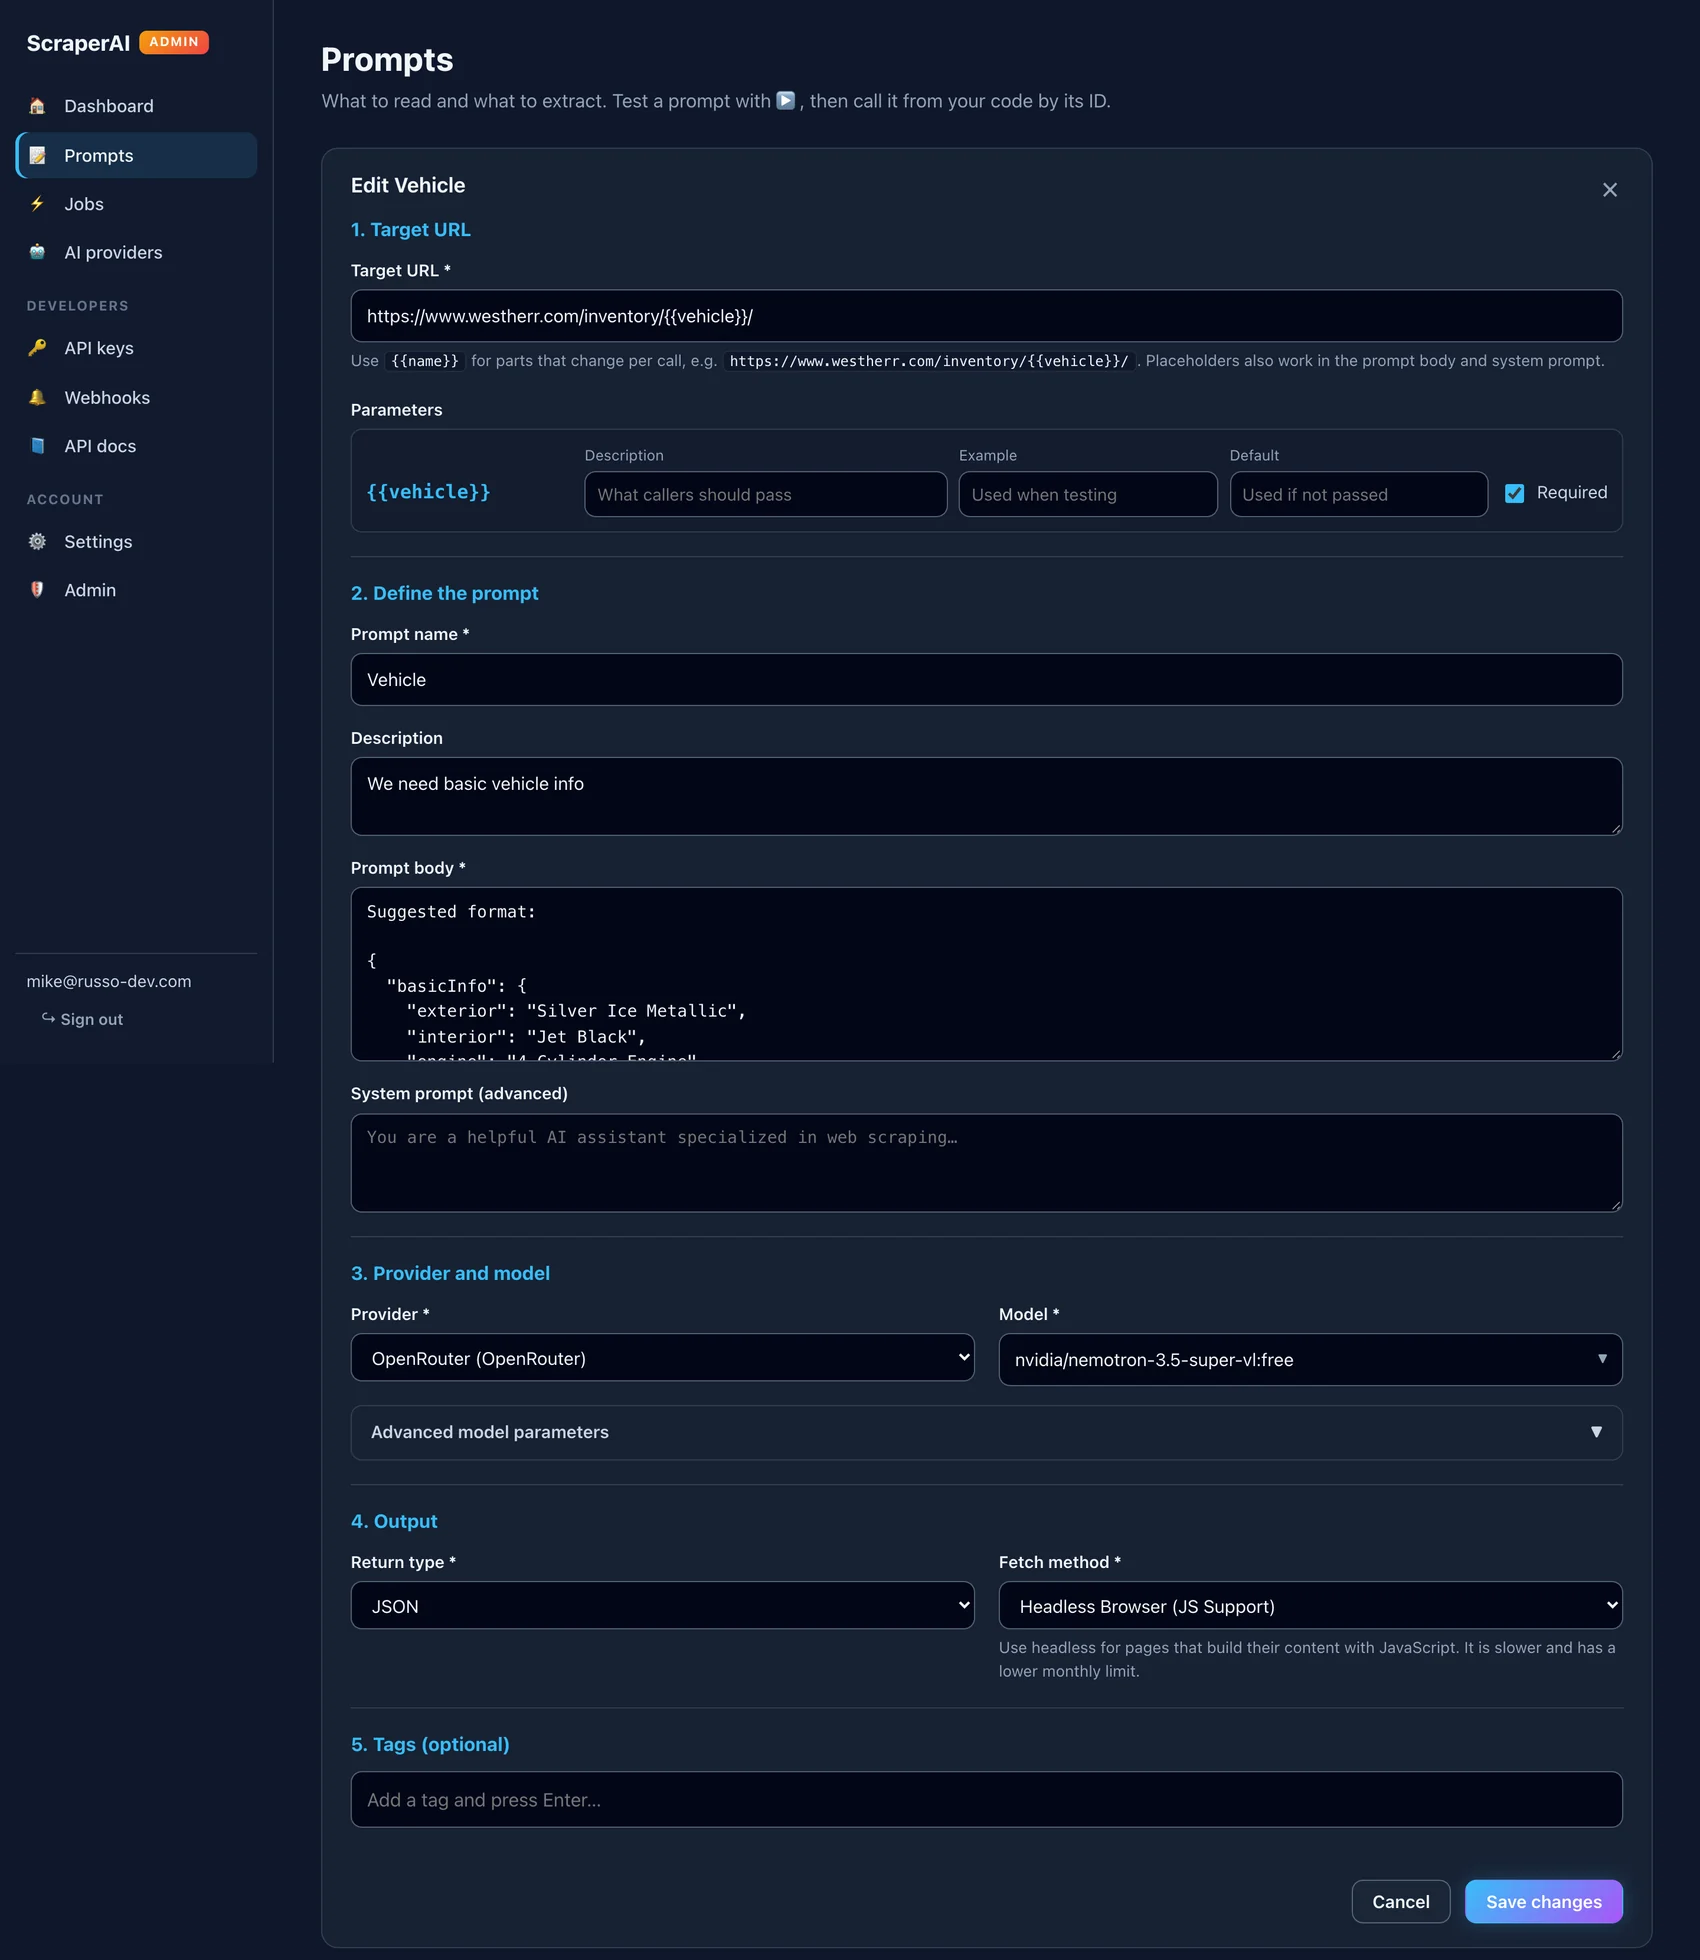Screen dimensions: 1700x1960
Task: Click the Jobs lightning bolt icon
Action: coord(37,204)
